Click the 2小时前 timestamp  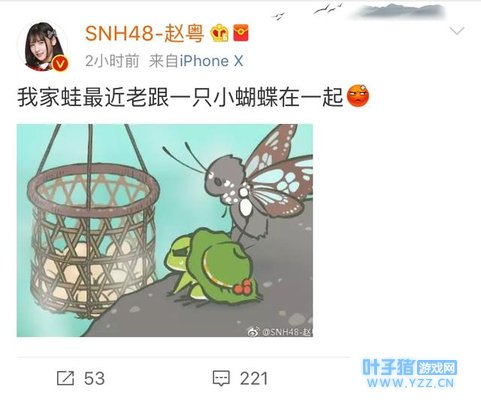112,61
